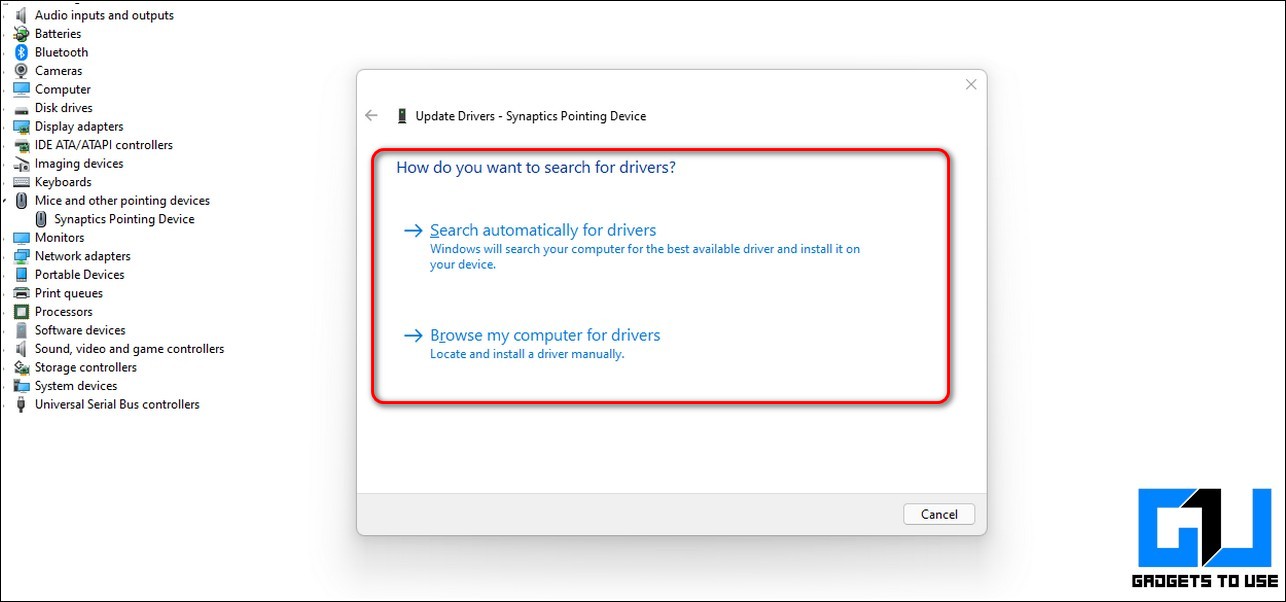Expand the Audio inputs and outputs node
1286x602 pixels.
coord(5,16)
